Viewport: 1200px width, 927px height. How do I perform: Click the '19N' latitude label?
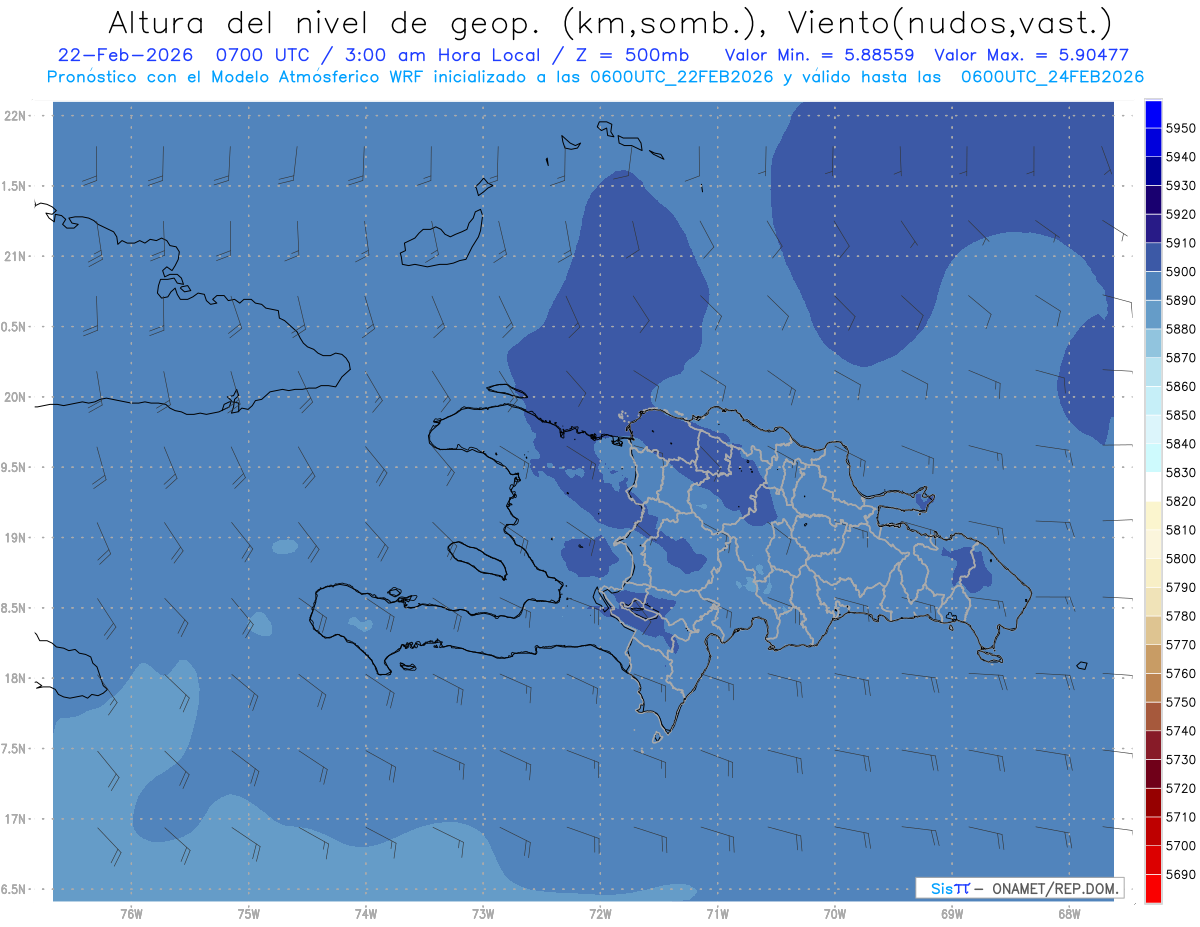(16, 537)
